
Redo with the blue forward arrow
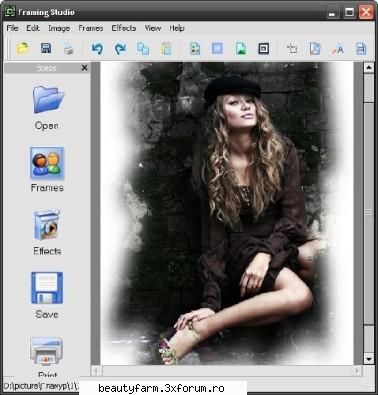pyautogui.click(x=120, y=49)
